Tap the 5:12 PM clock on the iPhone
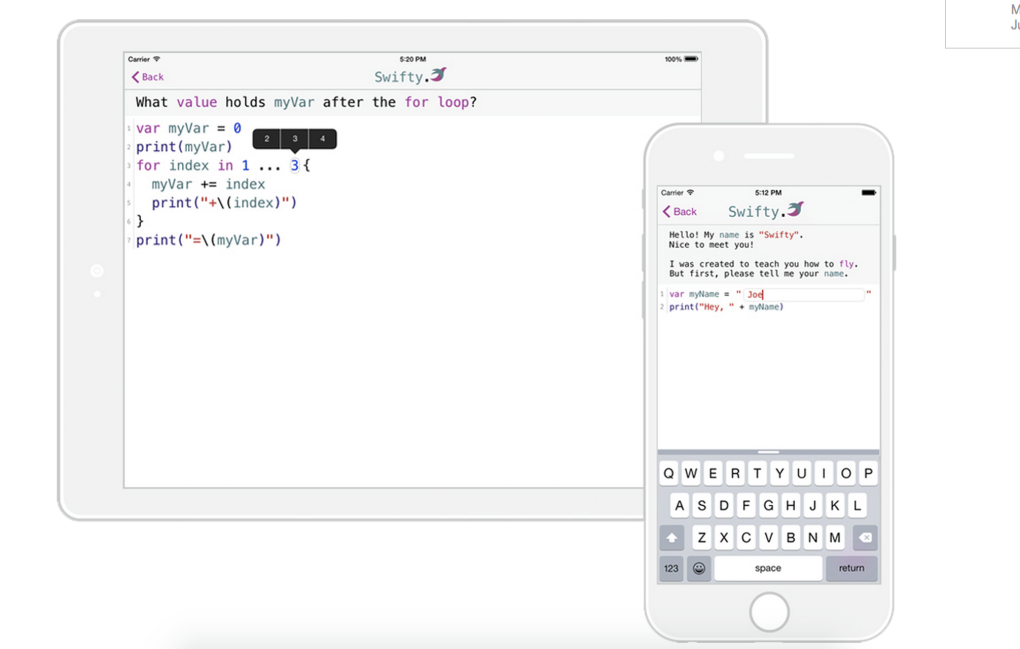The width and height of the screenshot is (1020, 649). click(x=768, y=192)
